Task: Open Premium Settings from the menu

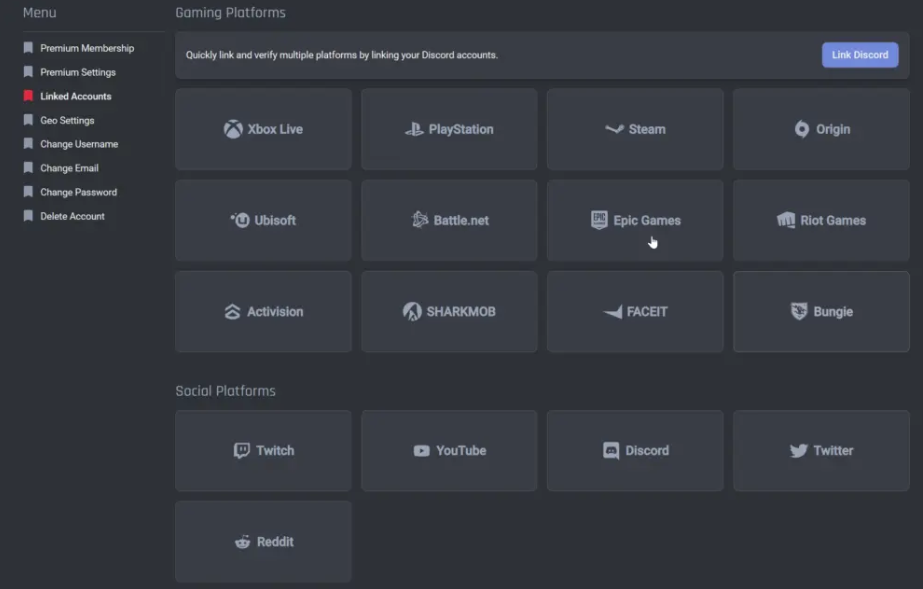Action: click(x=78, y=72)
